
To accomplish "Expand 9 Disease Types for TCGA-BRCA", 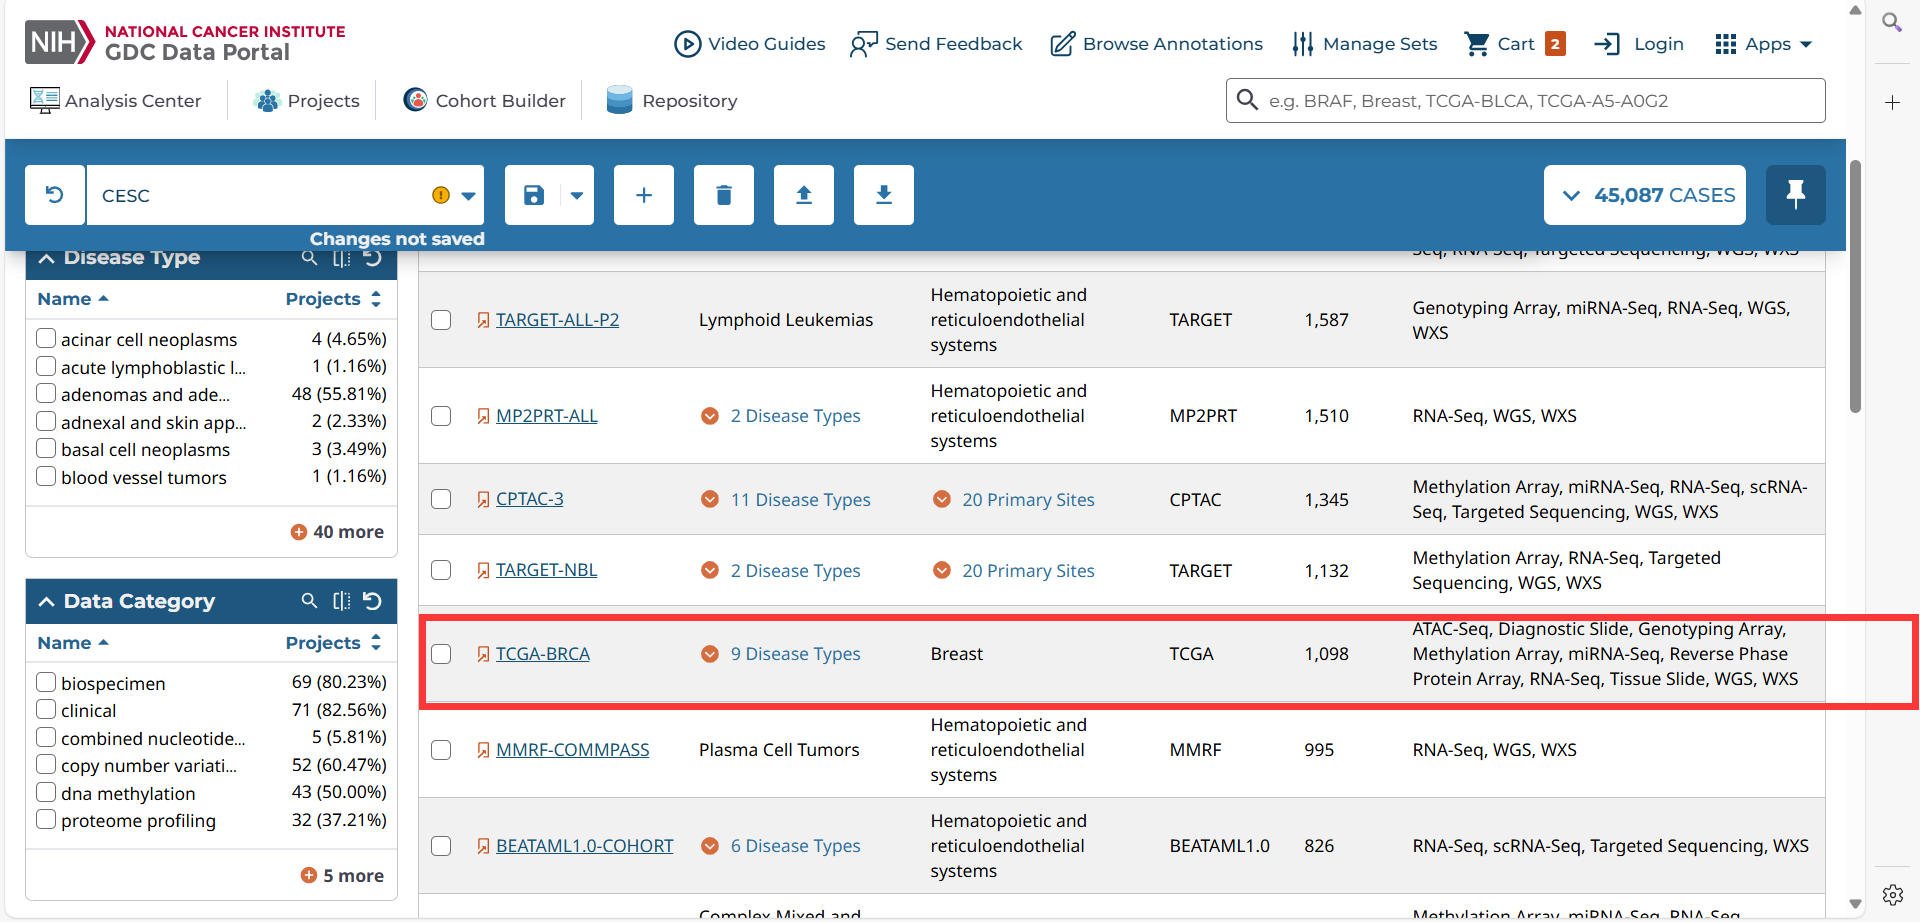I will [x=781, y=654].
